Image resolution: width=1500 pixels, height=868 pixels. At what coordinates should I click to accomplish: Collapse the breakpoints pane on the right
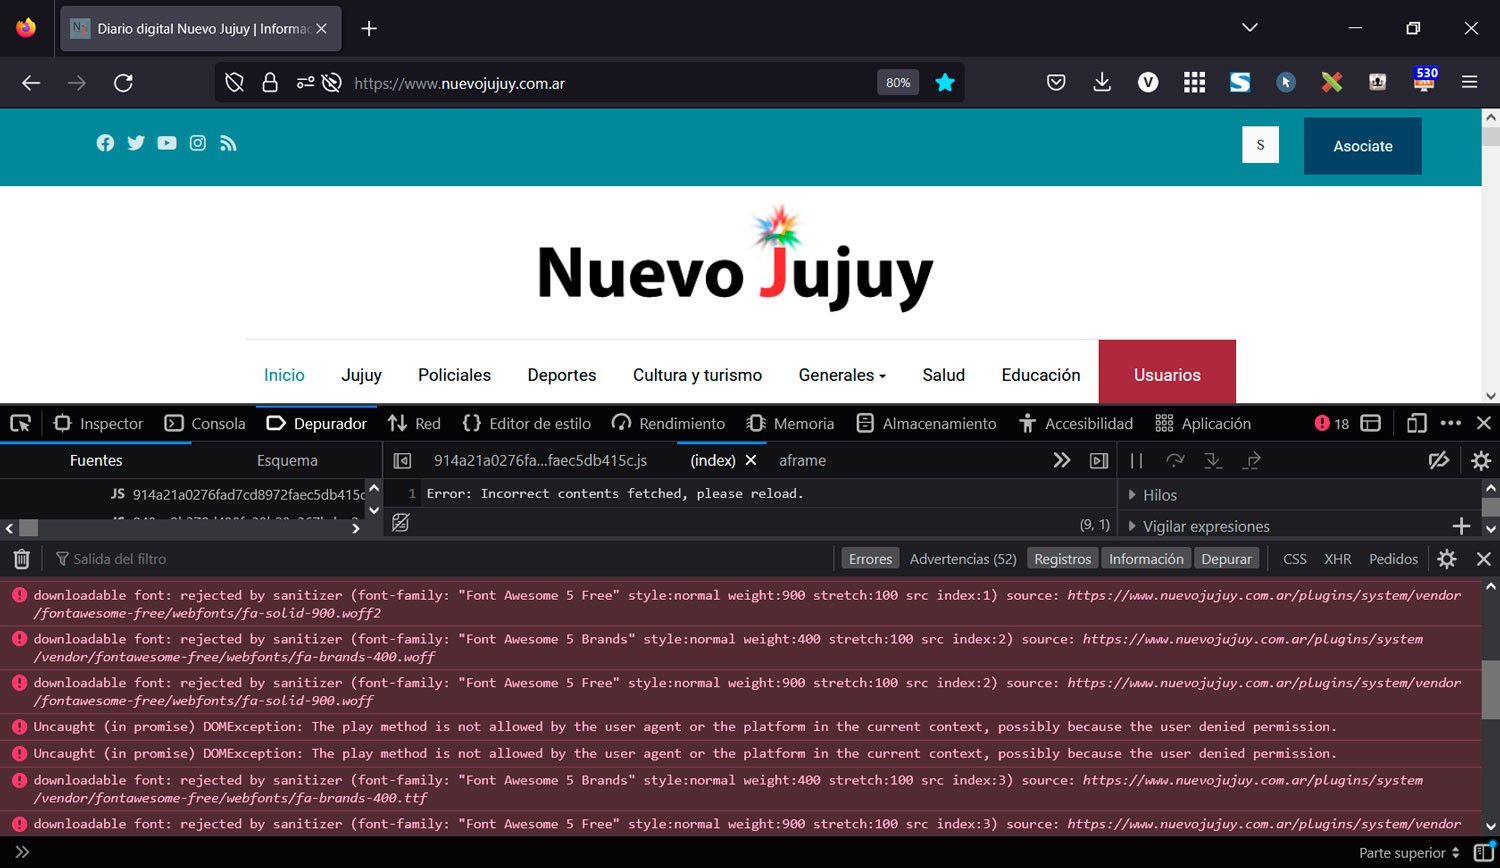pyautogui.click(x=1099, y=460)
